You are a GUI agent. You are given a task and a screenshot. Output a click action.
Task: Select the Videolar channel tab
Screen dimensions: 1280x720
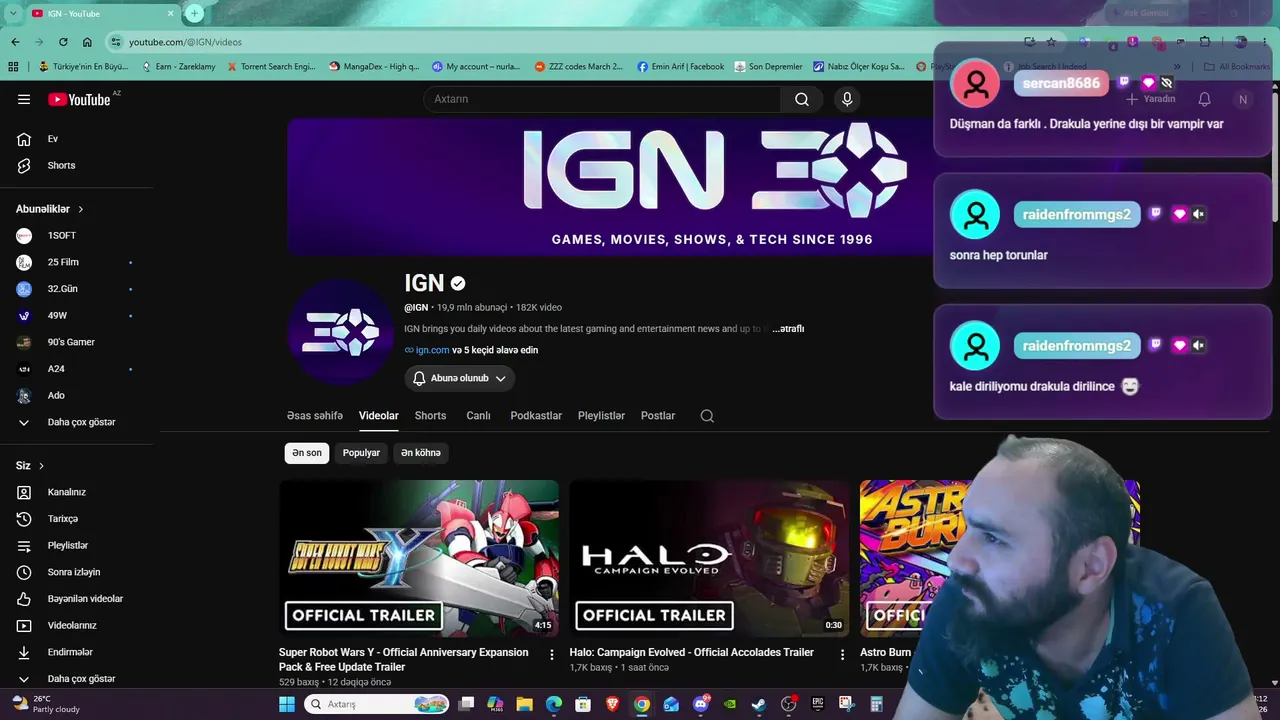pos(379,416)
